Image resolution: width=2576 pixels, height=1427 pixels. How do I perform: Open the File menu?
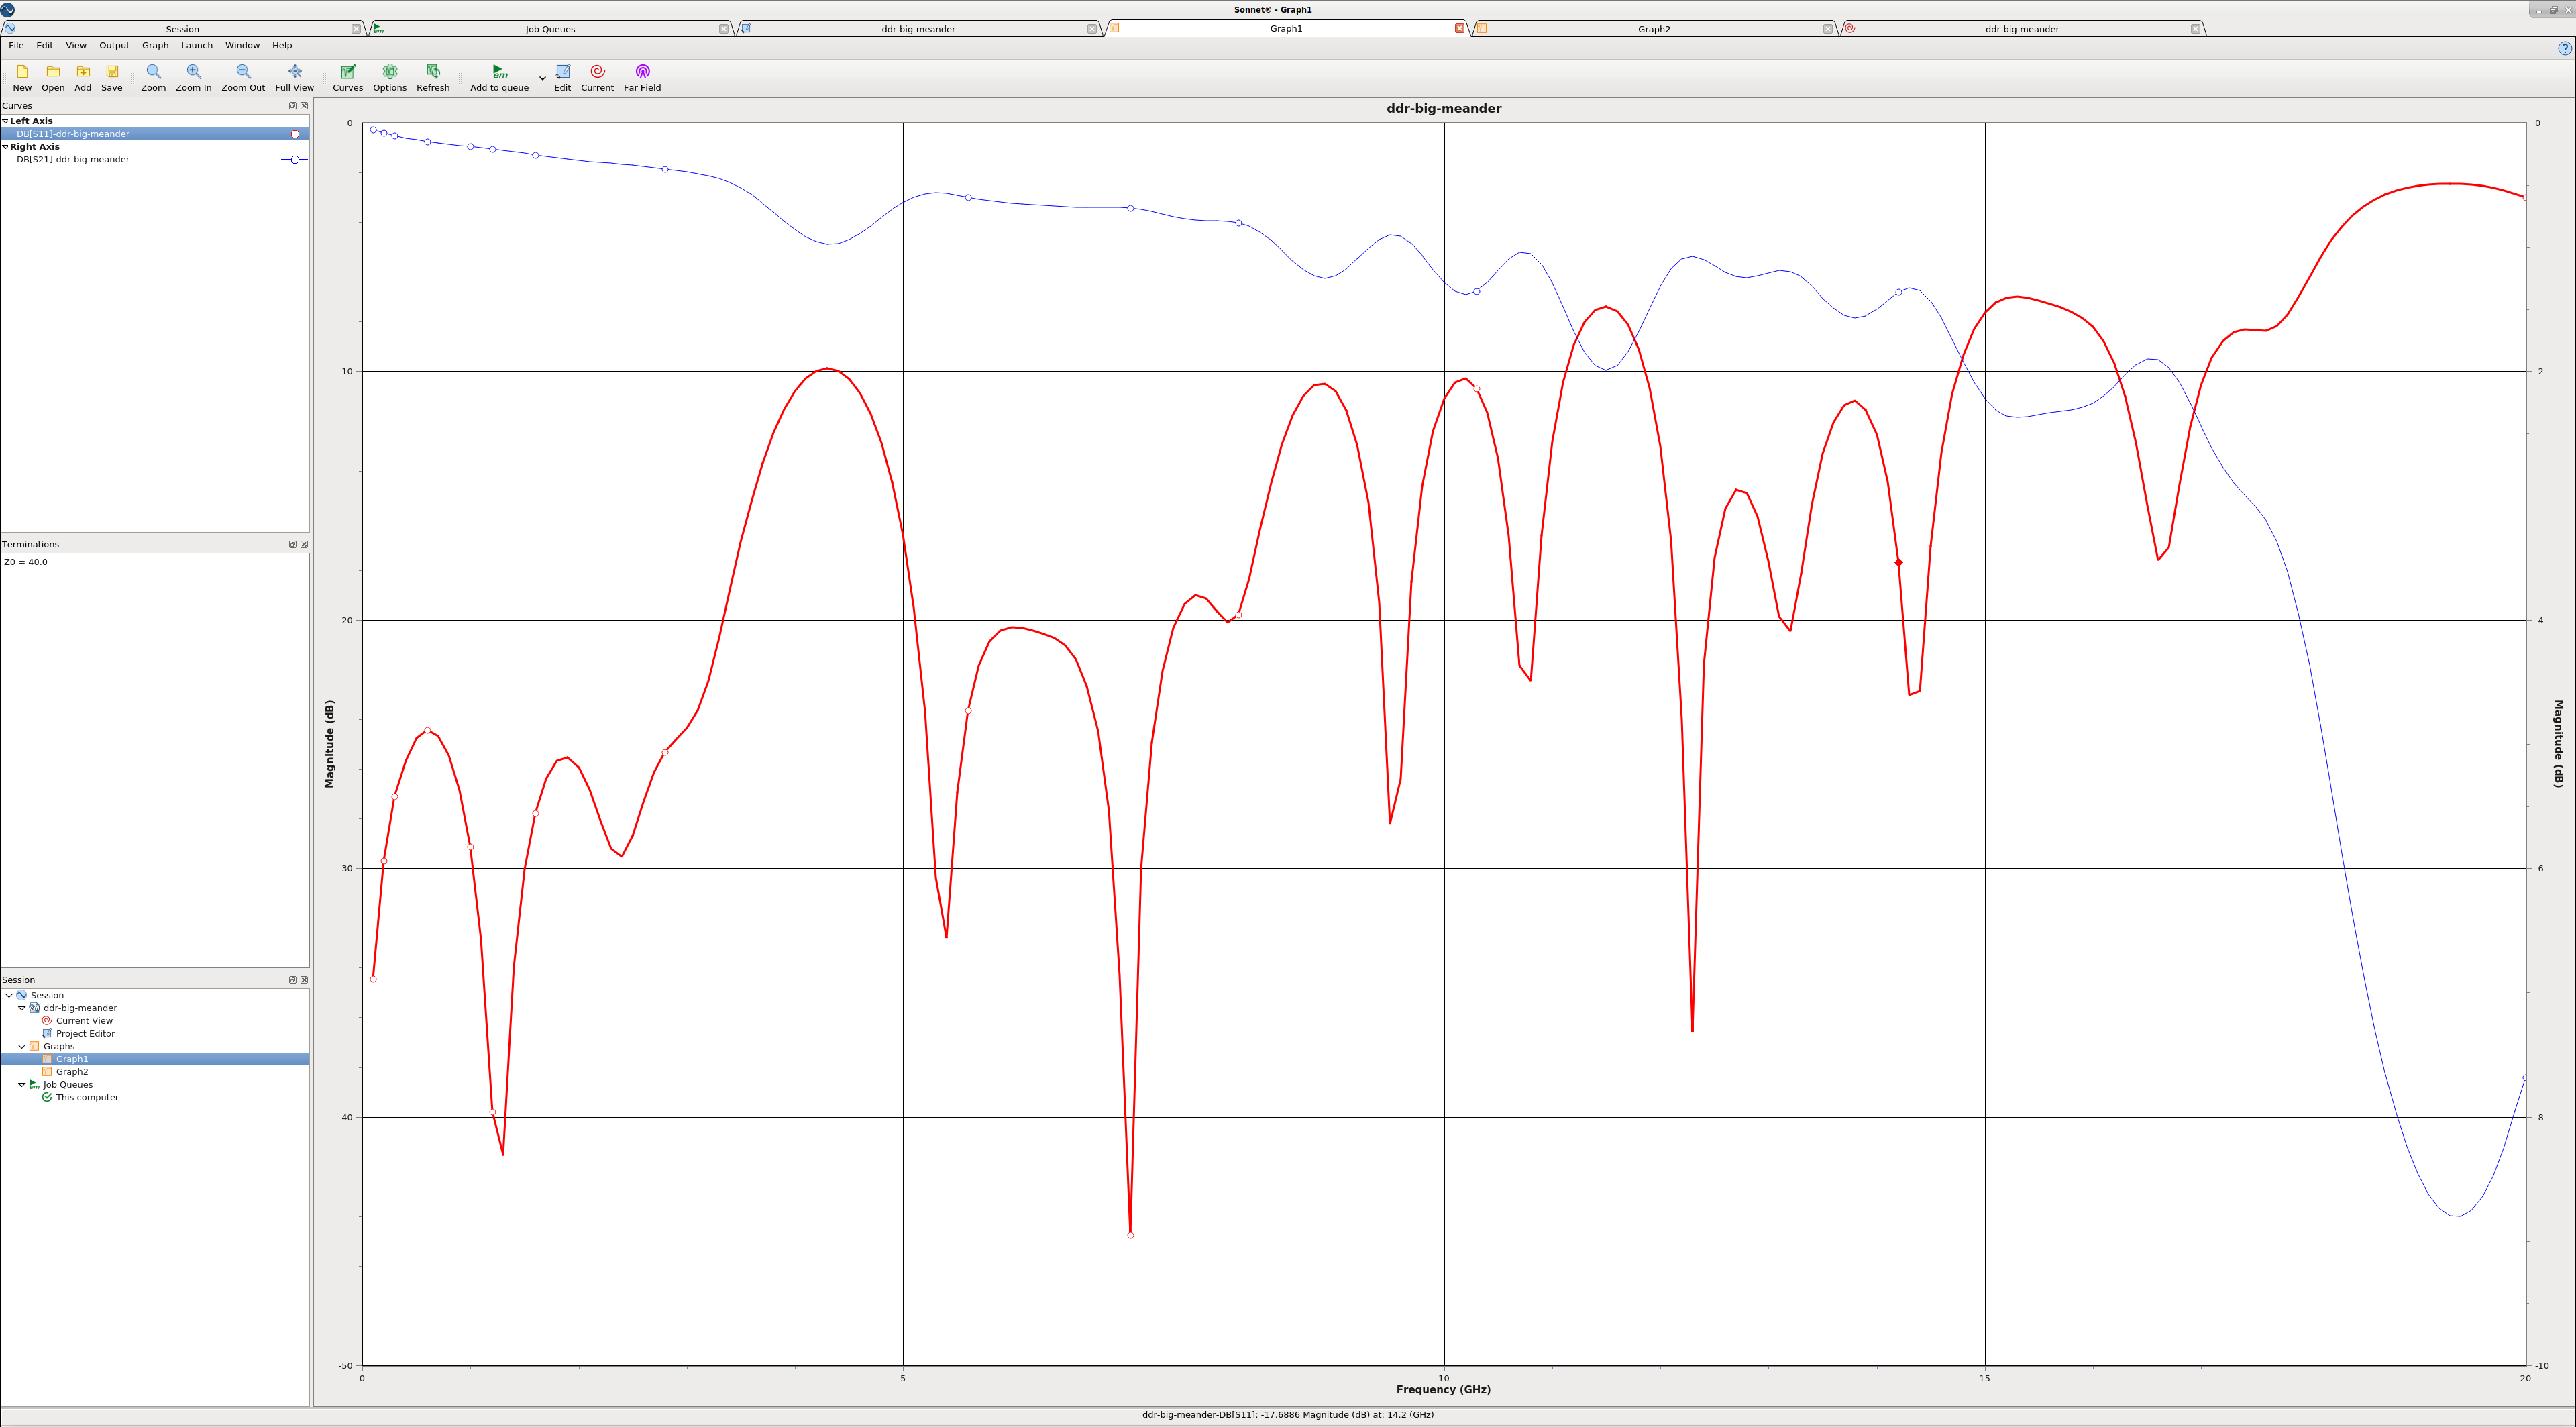16,46
